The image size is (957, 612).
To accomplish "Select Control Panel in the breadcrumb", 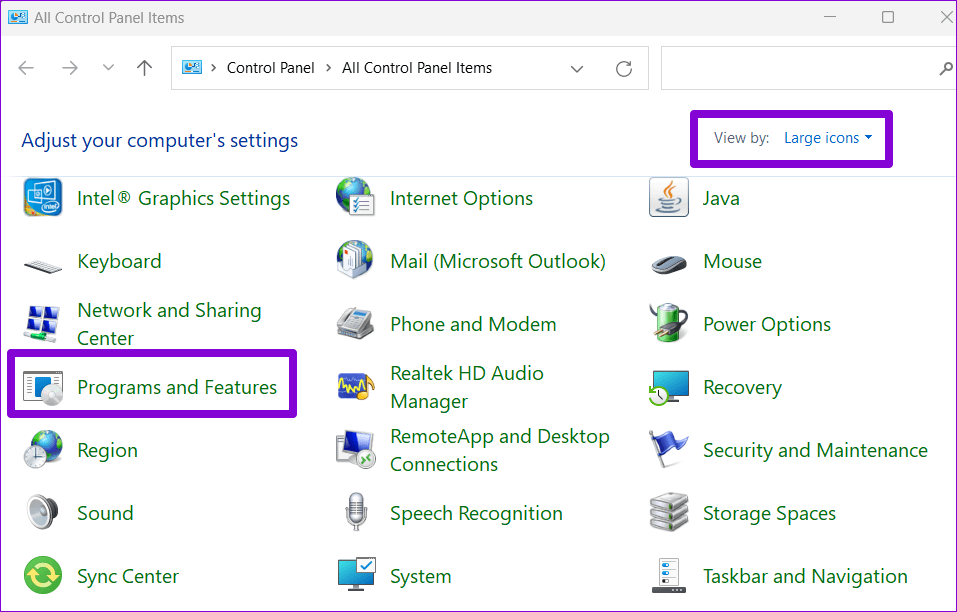I will pyautogui.click(x=271, y=68).
